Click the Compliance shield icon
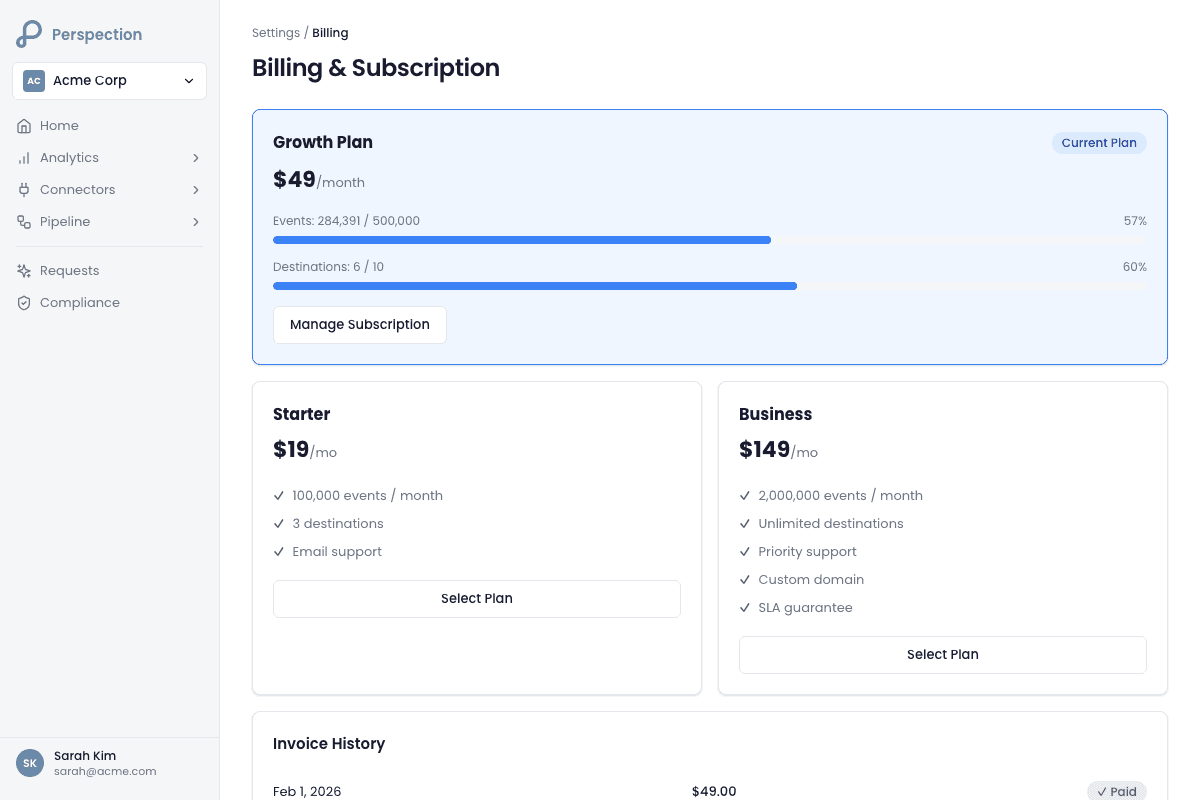This screenshot has height=800, width=1200. coord(24,303)
